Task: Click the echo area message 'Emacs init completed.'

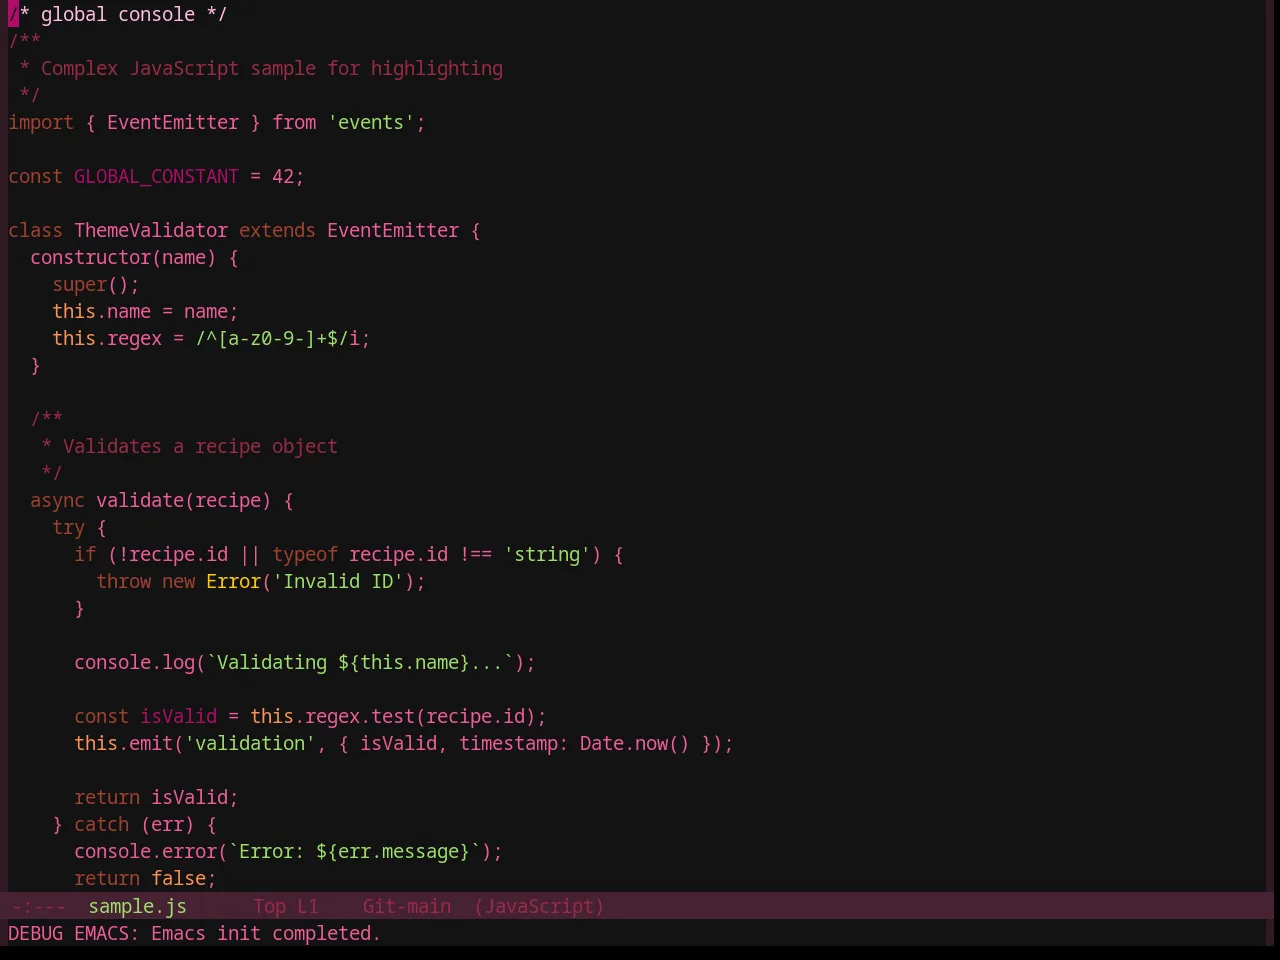Action: click(x=266, y=933)
